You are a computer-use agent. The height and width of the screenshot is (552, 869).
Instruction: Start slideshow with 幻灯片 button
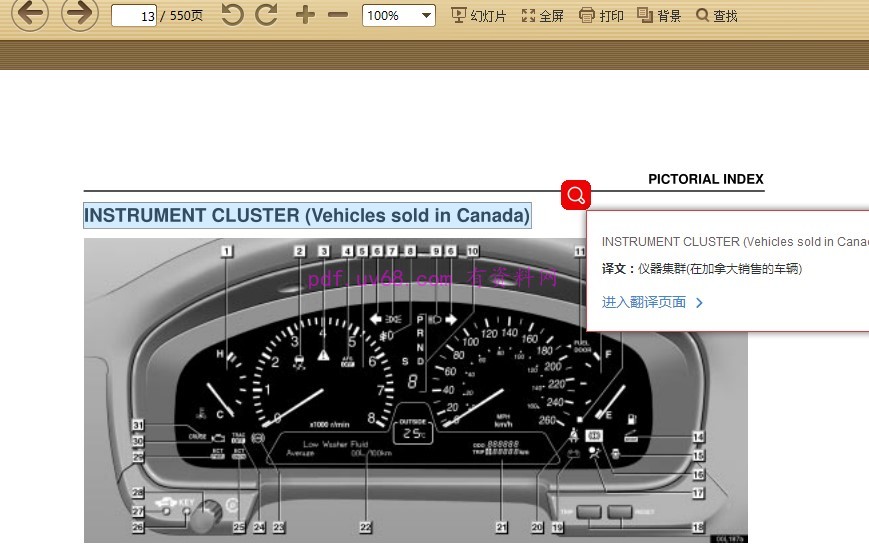[x=479, y=16]
